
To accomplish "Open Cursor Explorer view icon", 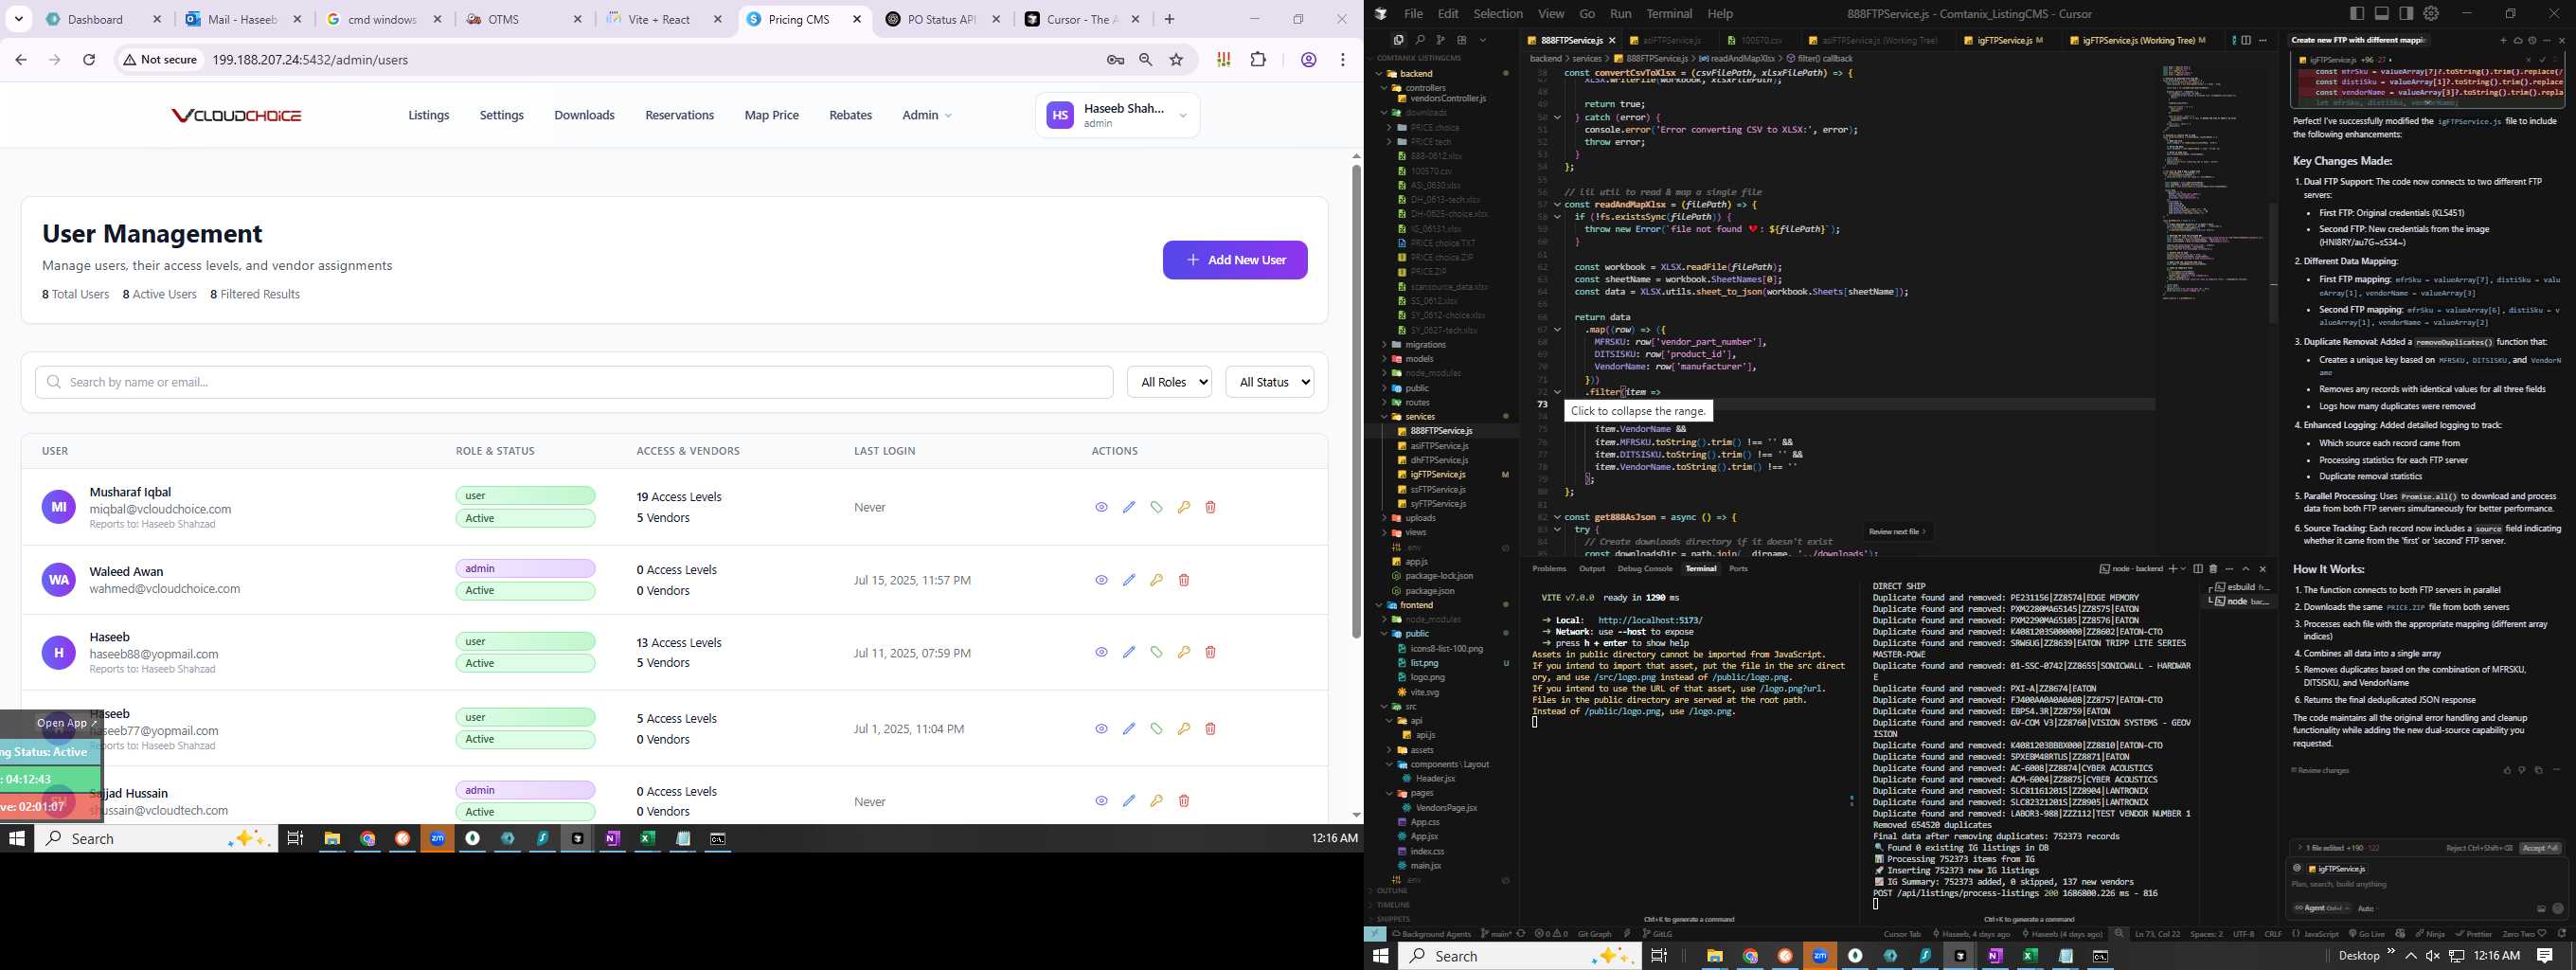I will tap(1398, 40).
